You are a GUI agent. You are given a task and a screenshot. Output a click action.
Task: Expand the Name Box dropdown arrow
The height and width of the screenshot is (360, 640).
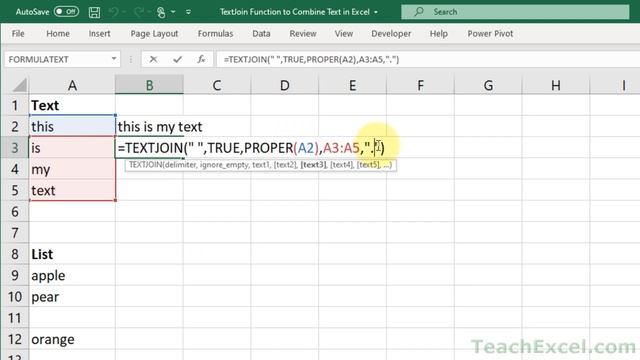pos(114,60)
